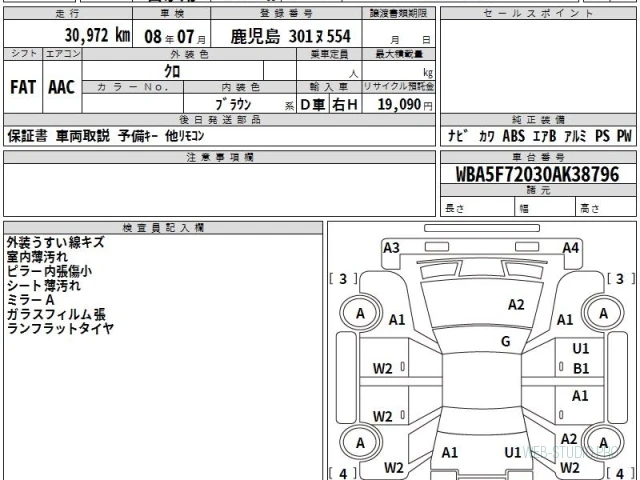Select カラーNo. header cell
Screen dimensions: 640x480
pos(133,87)
